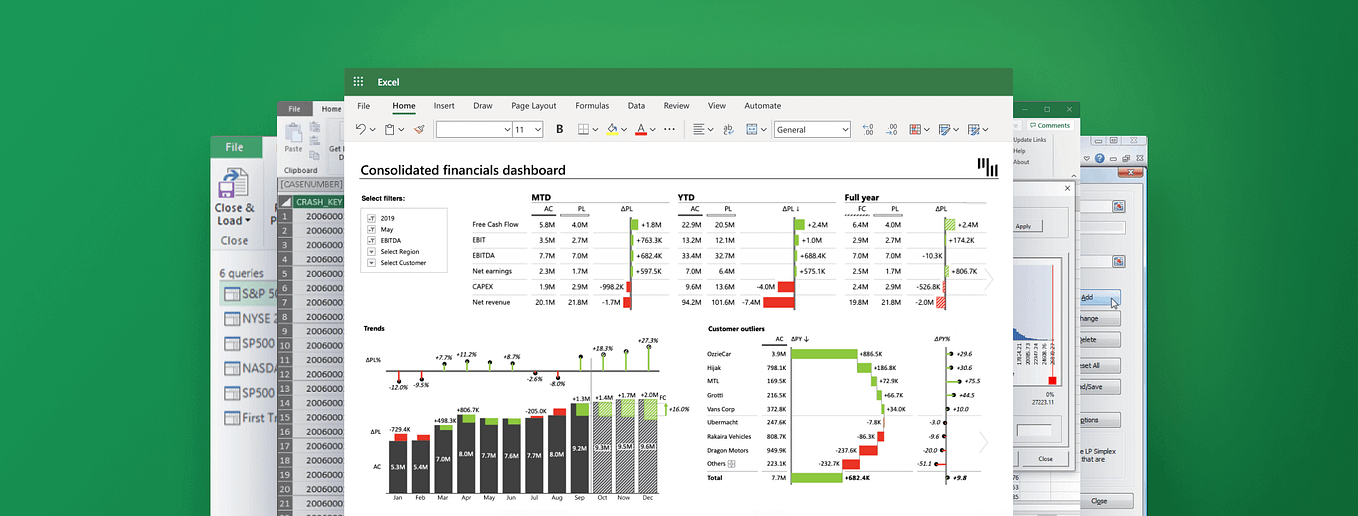Select the NASDA query in list
Image resolution: width=1358 pixels, height=516 pixels.
point(248,368)
